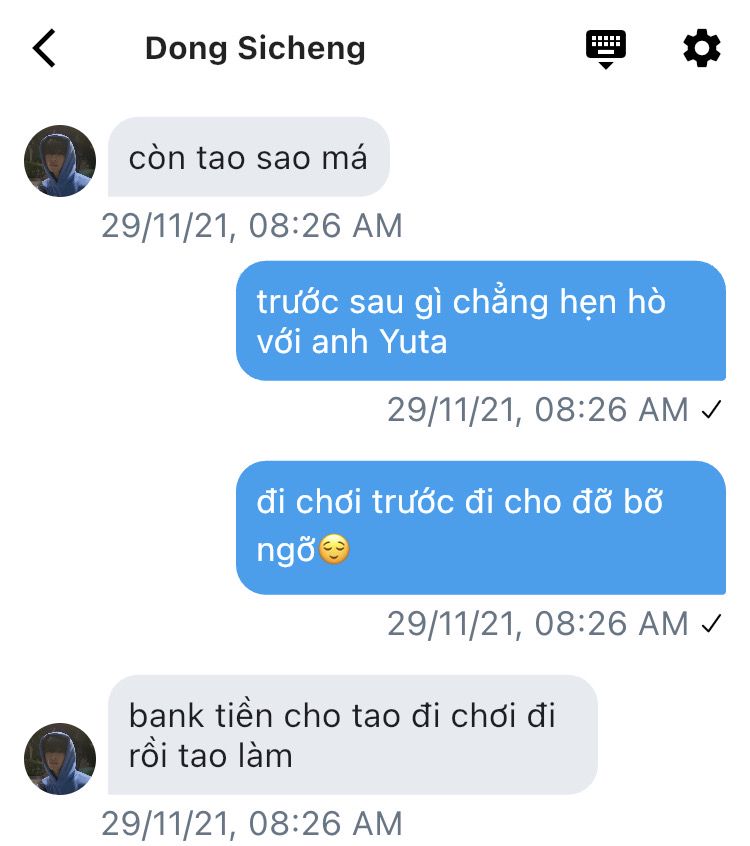The height and width of the screenshot is (846, 750).
Task: Click the word 'ngỡ' before the emoji
Action: [x=285, y=550]
